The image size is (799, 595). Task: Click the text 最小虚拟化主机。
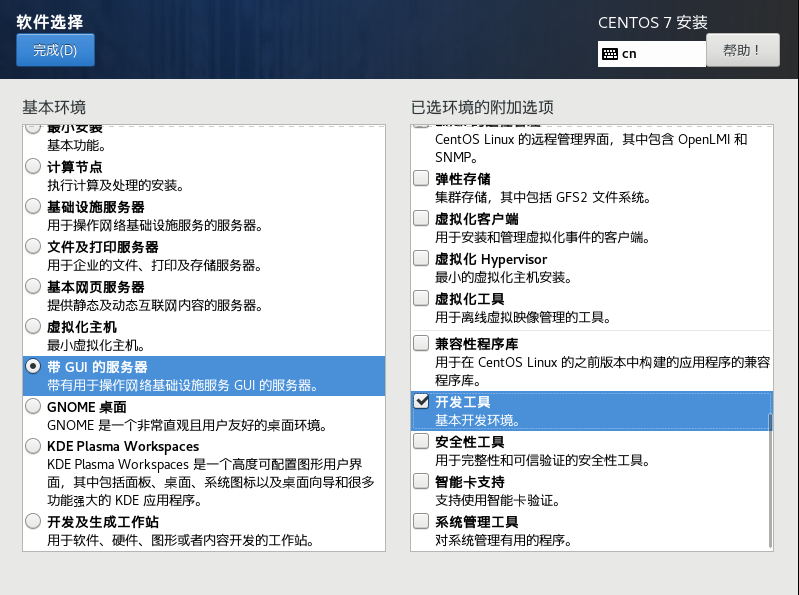tap(96, 345)
